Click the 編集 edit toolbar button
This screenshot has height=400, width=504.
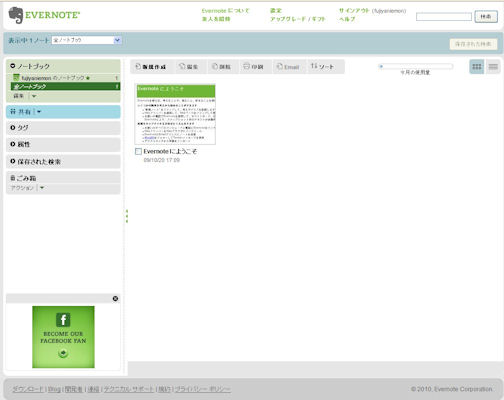tap(188, 67)
